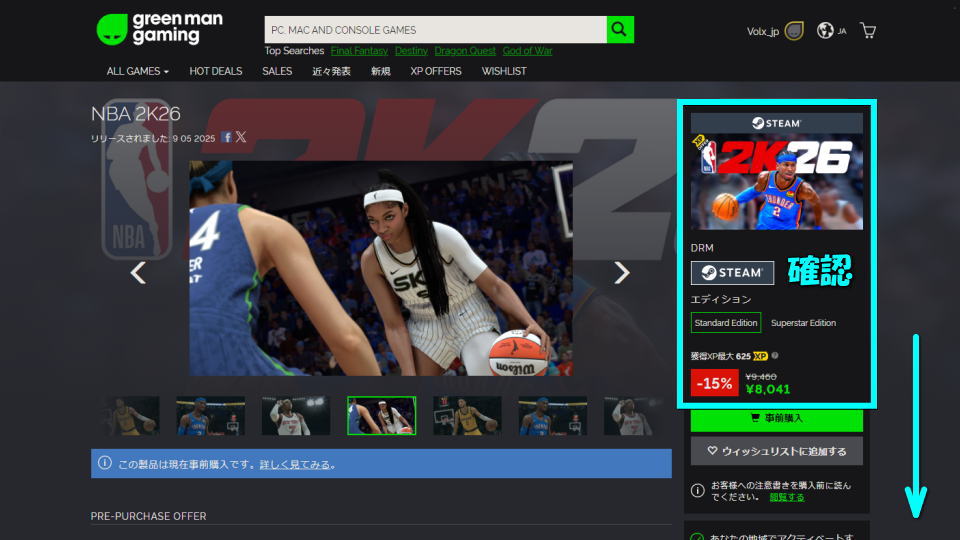Follow the Dragon Quest top search link

point(465,51)
